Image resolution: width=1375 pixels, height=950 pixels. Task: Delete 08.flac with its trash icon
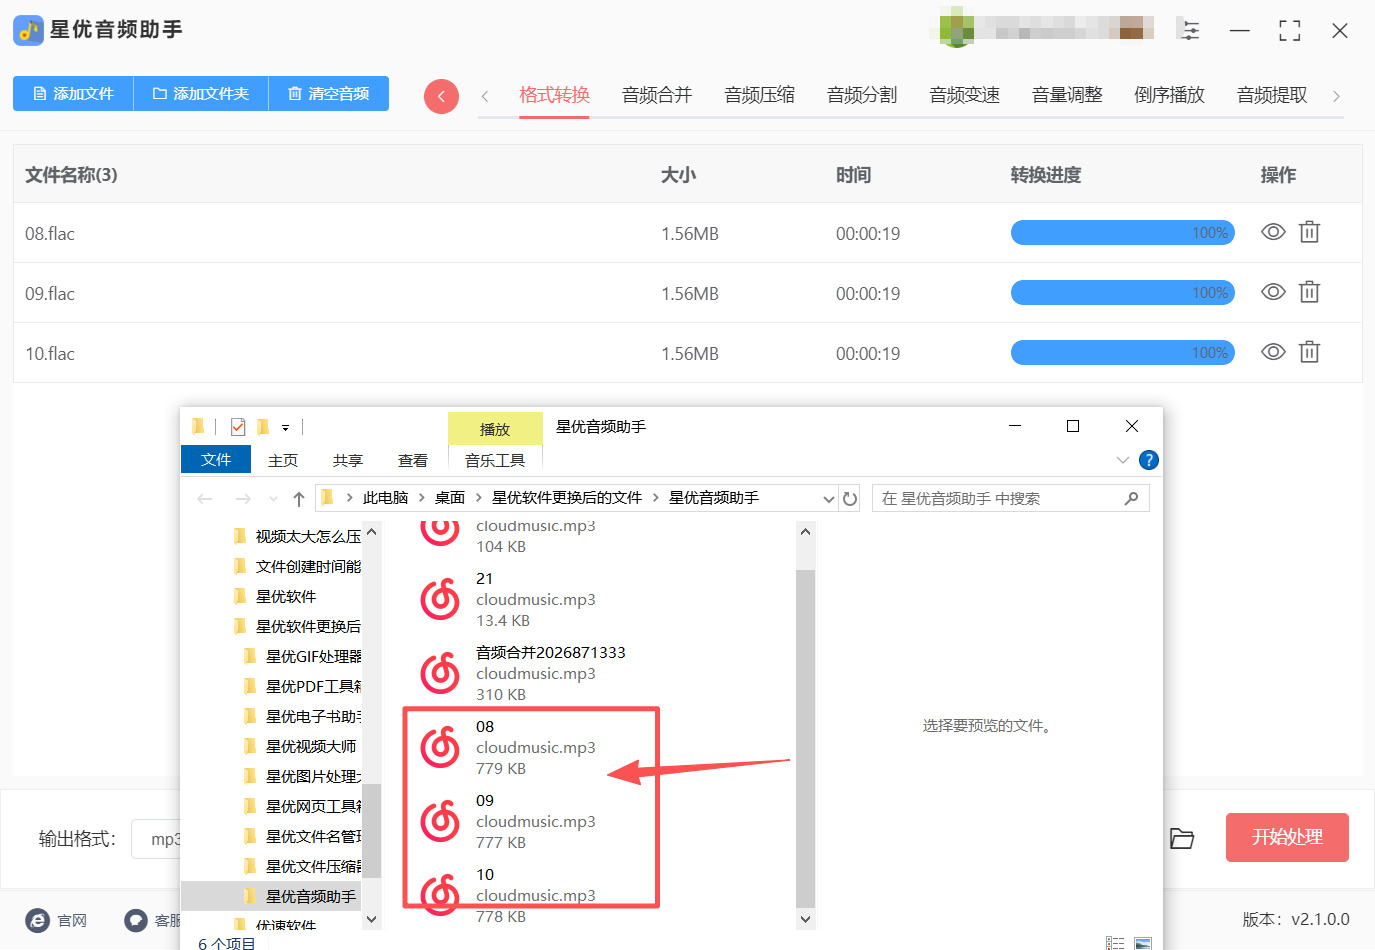pos(1309,232)
